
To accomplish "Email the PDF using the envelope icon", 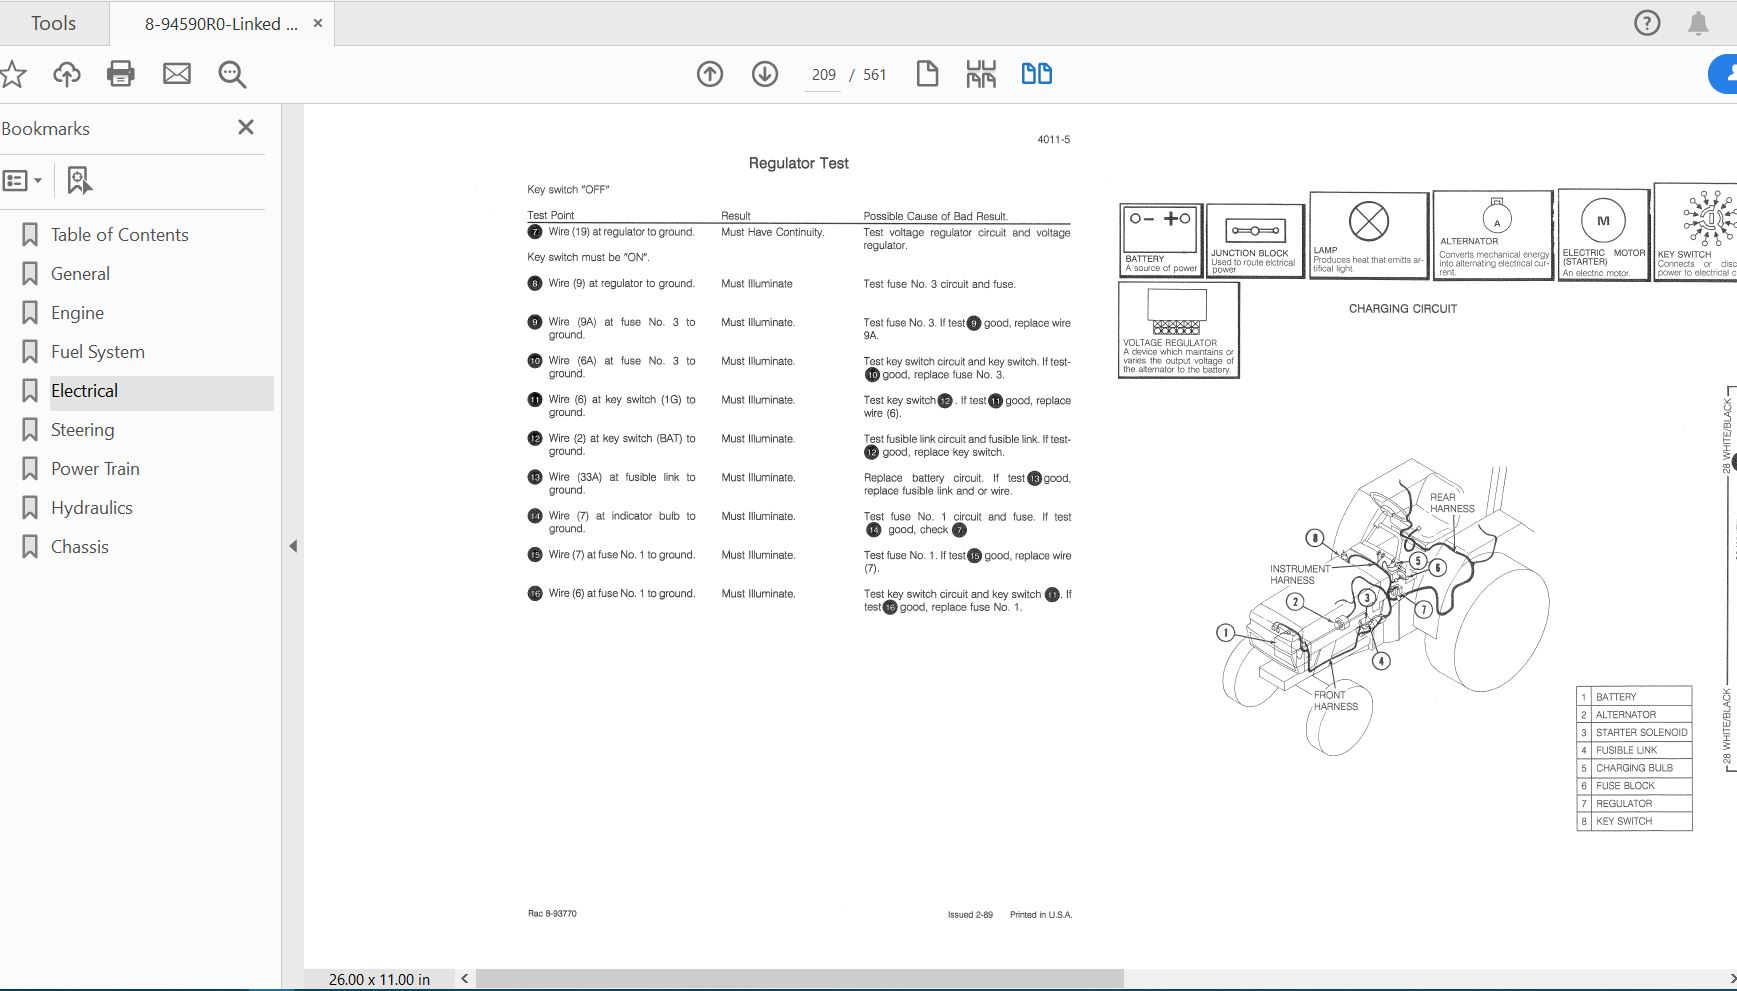I will coord(177,73).
